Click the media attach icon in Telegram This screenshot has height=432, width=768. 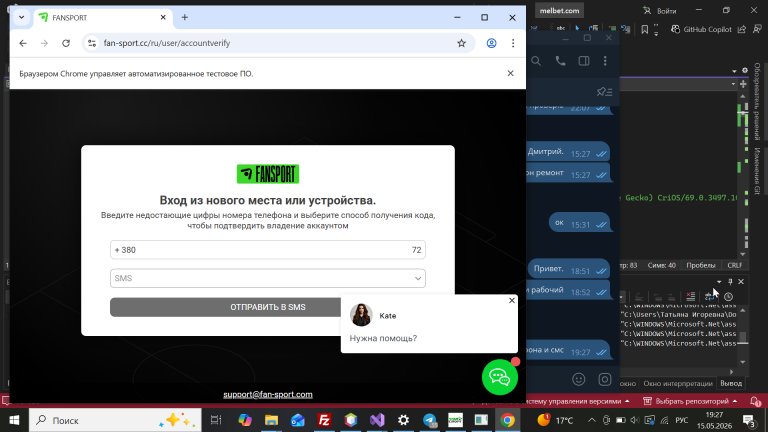(605, 379)
